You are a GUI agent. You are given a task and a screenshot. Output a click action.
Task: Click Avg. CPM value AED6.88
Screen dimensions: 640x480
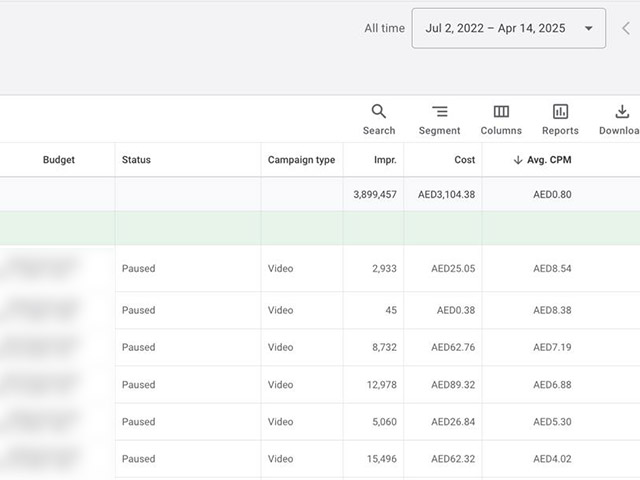tap(552, 384)
